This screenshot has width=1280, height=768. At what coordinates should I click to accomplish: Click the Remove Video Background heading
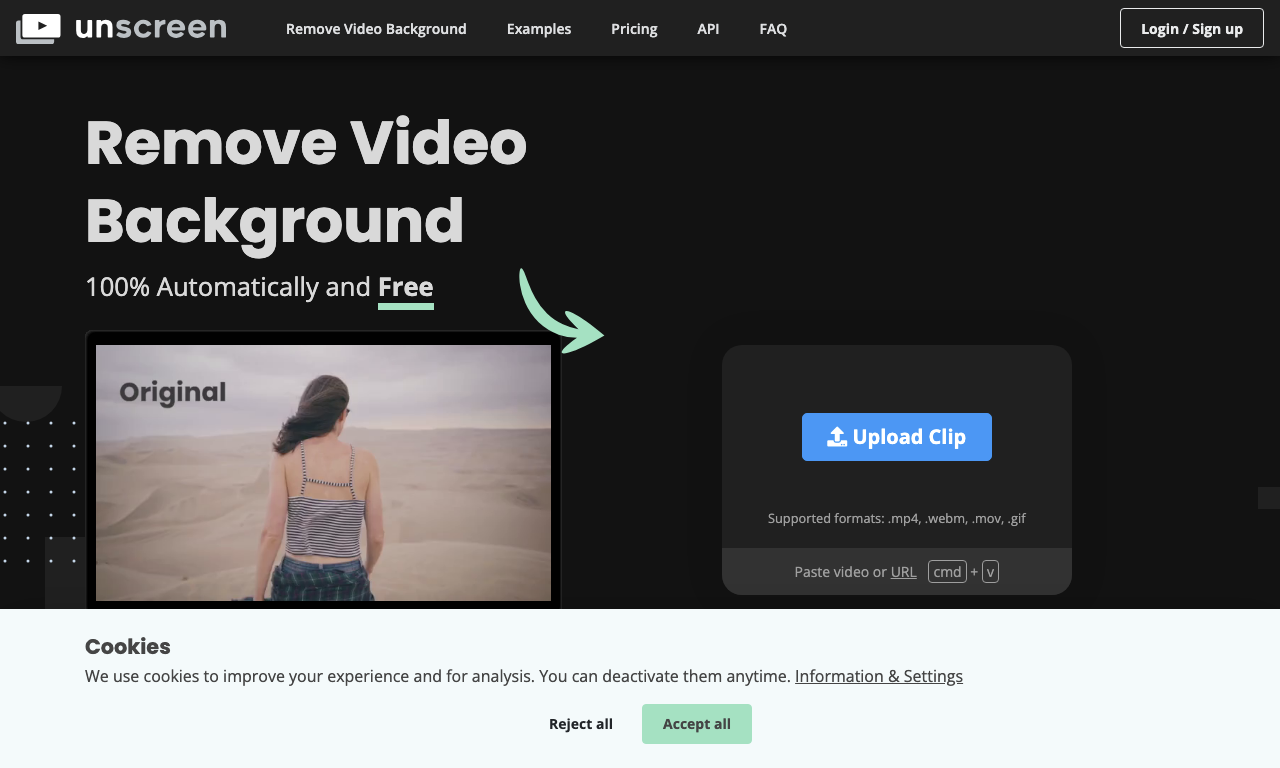coord(306,181)
